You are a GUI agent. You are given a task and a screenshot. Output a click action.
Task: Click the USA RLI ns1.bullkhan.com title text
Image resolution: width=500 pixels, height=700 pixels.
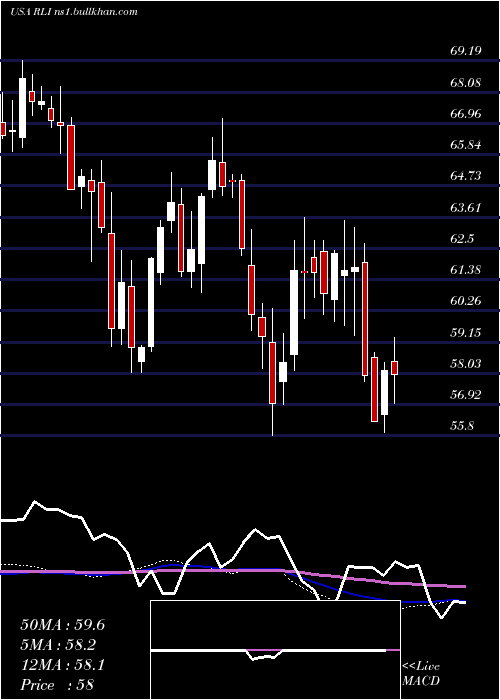click(74, 12)
